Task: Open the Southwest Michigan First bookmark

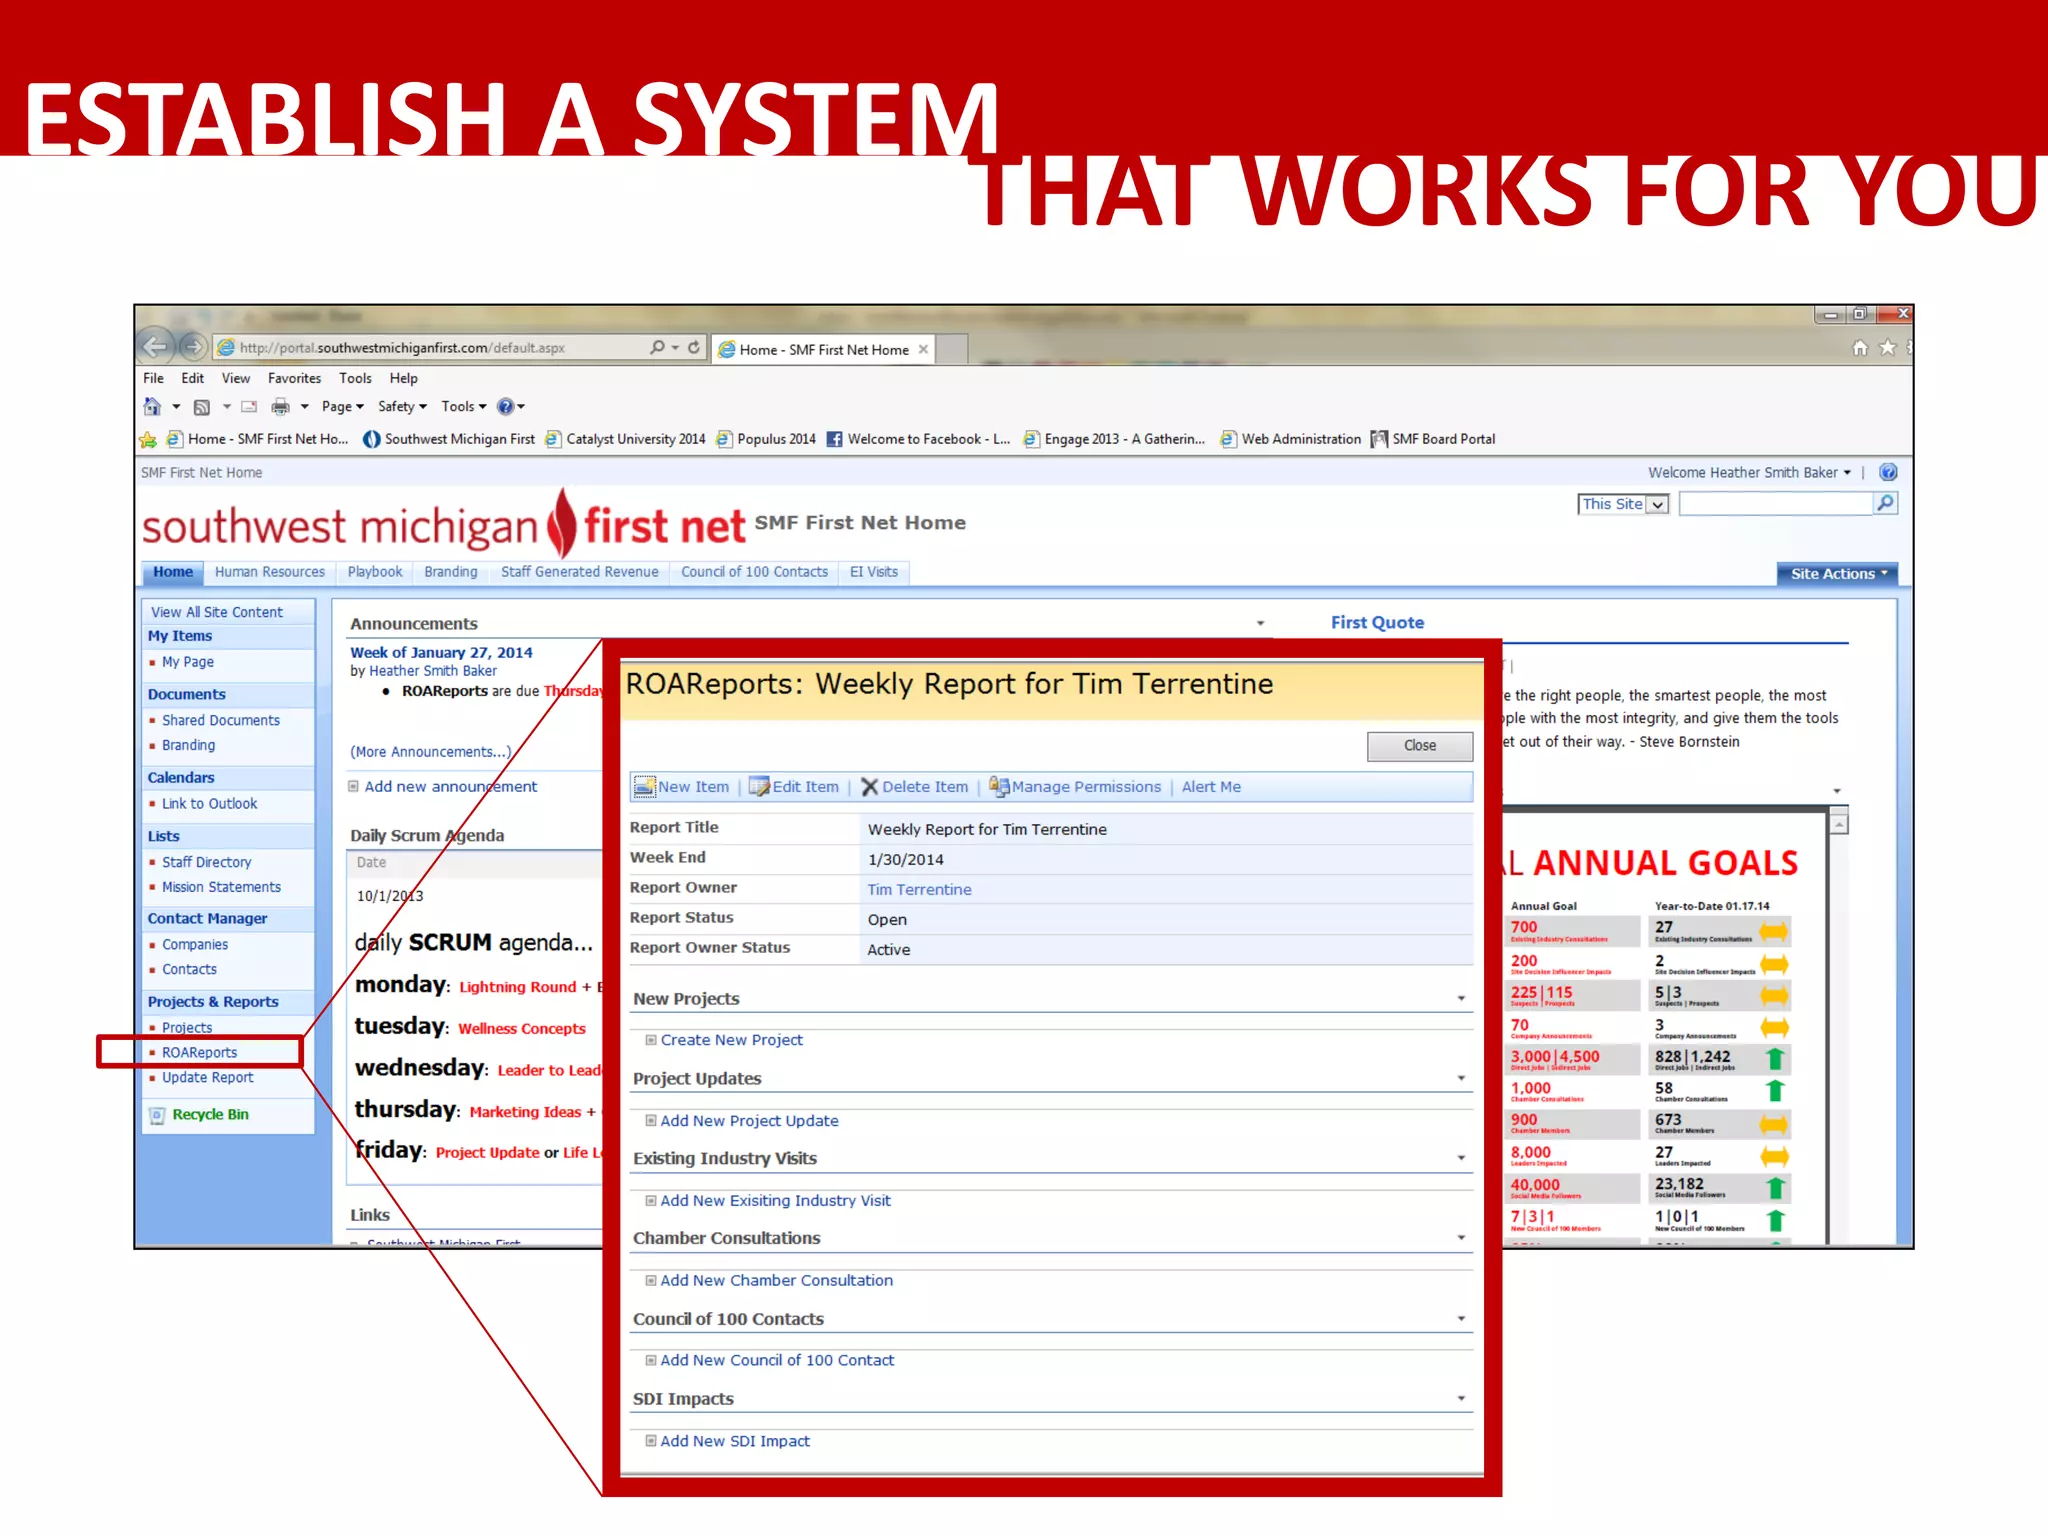Action: [x=448, y=439]
